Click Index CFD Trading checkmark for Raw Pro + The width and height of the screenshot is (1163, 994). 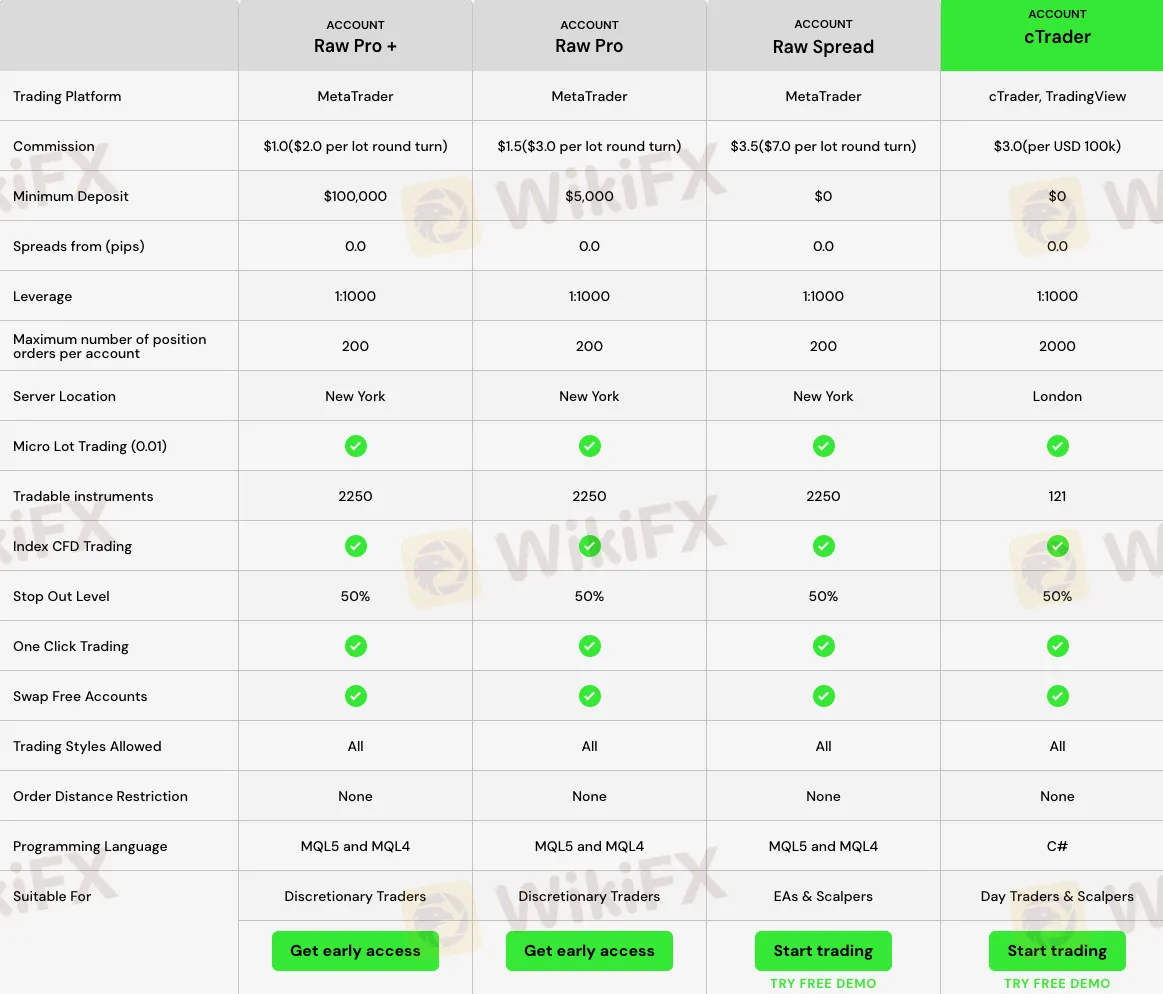pyautogui.click(x=355, y=546)
